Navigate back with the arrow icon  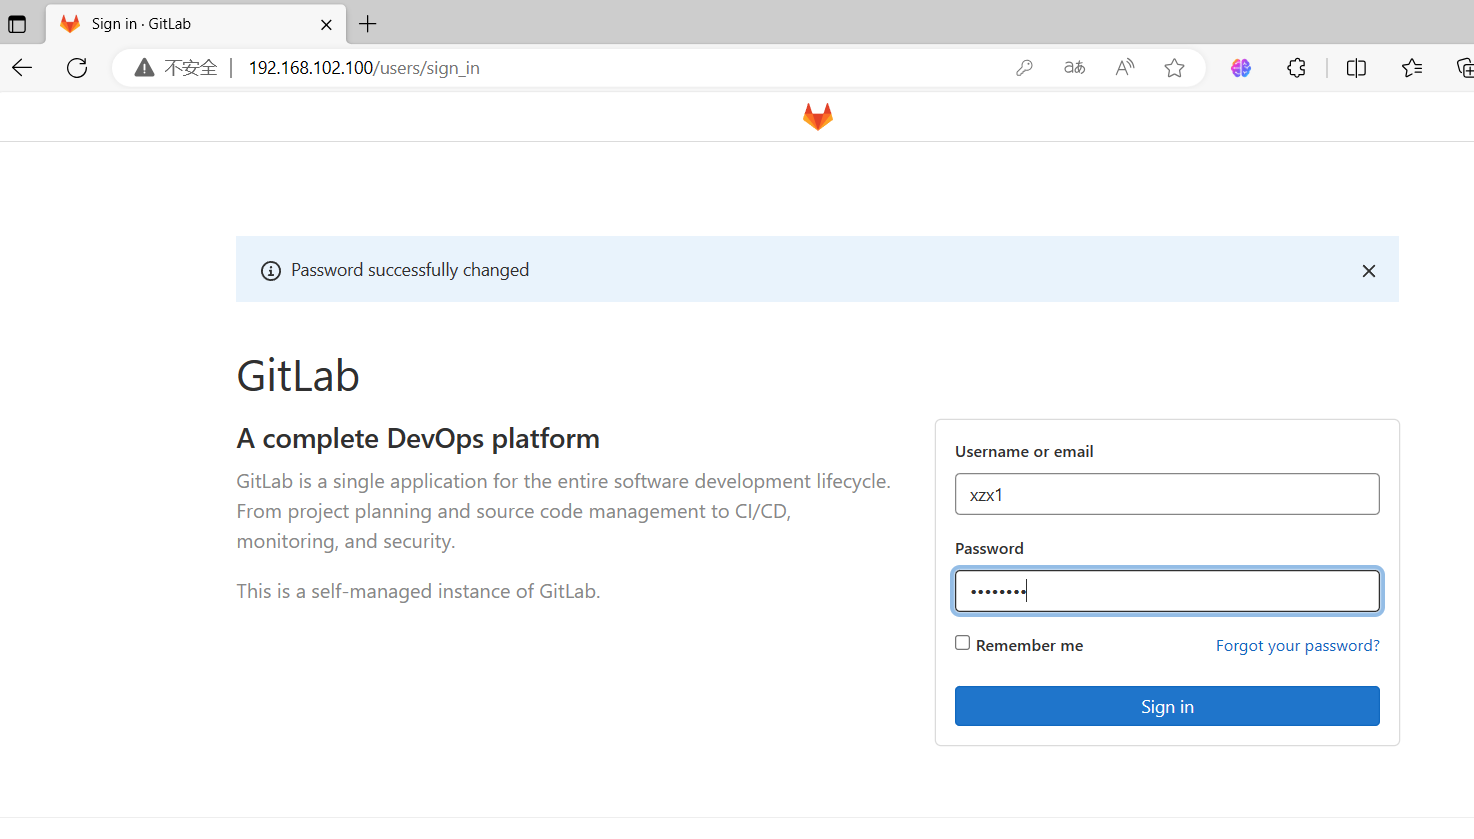tap(21, 67)
